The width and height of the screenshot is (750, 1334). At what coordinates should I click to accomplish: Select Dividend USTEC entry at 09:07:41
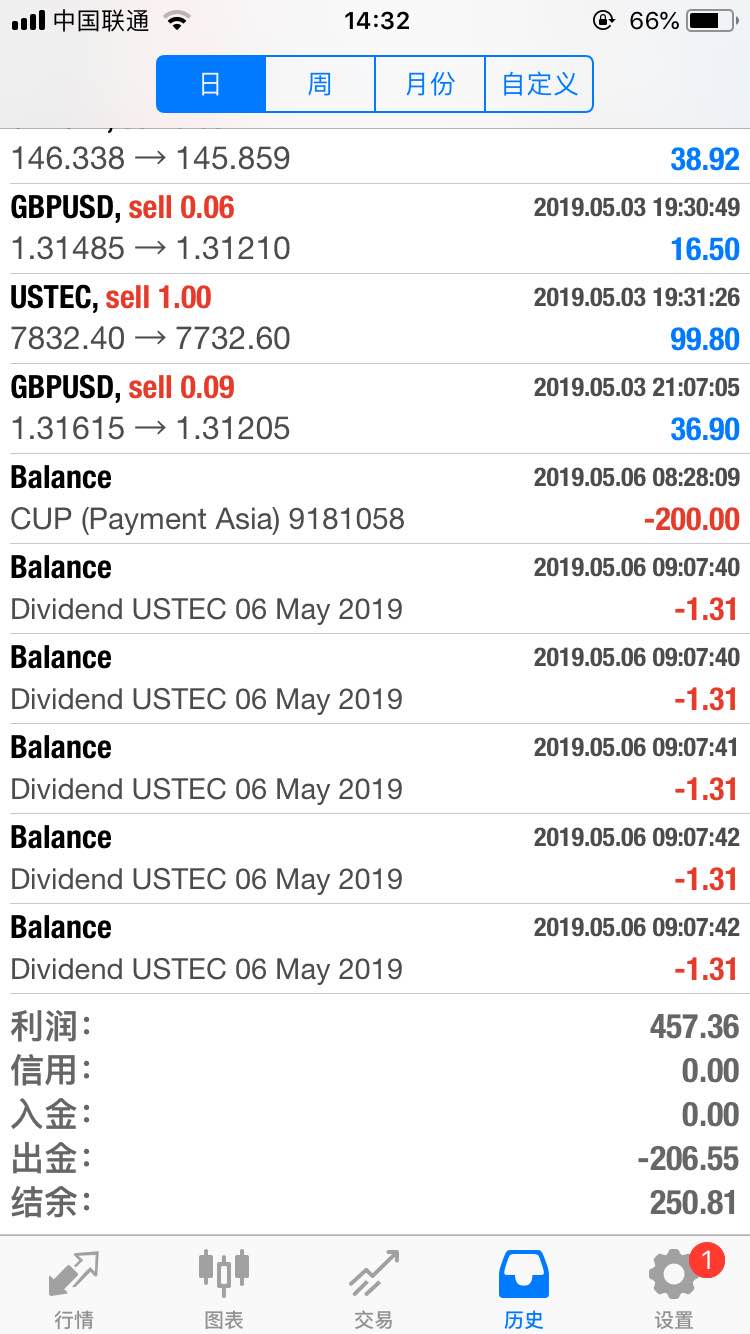375,769
